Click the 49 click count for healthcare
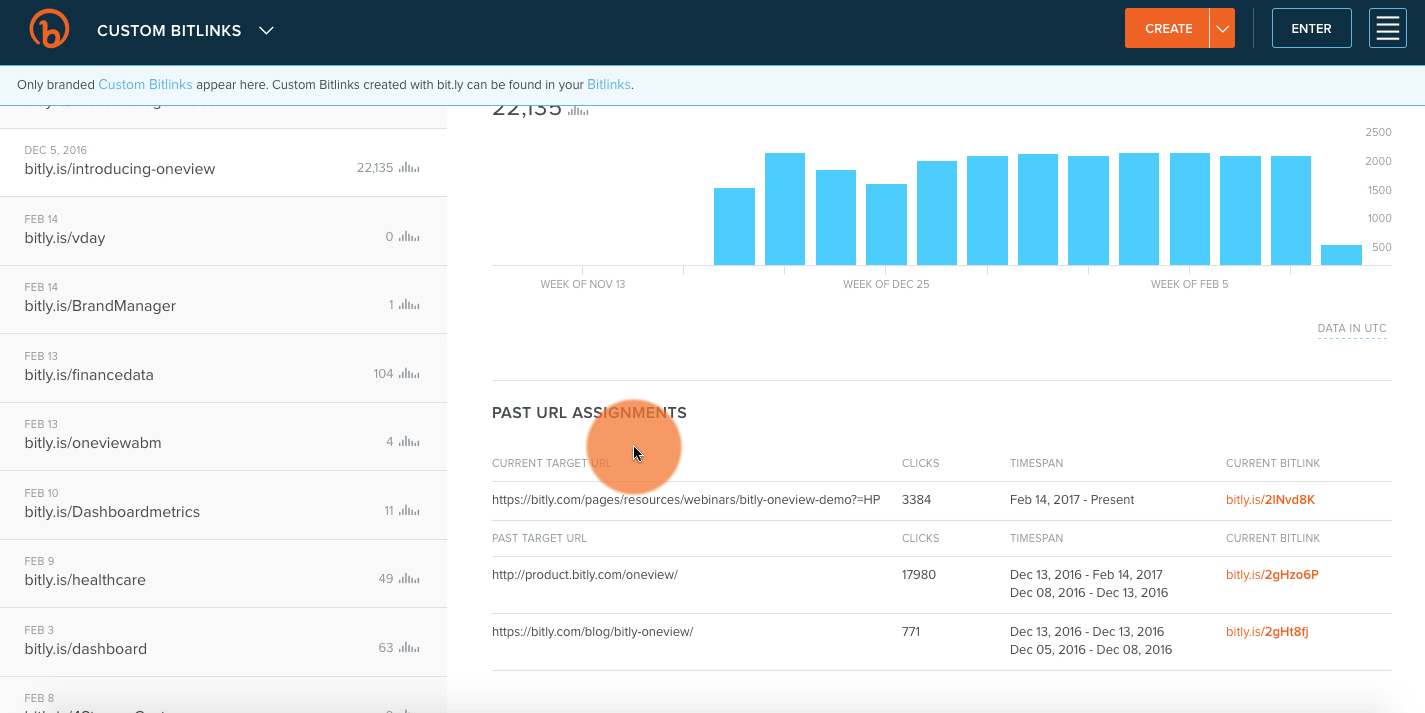This screenshot has height=713, width=1425. [x=386, y=579]
